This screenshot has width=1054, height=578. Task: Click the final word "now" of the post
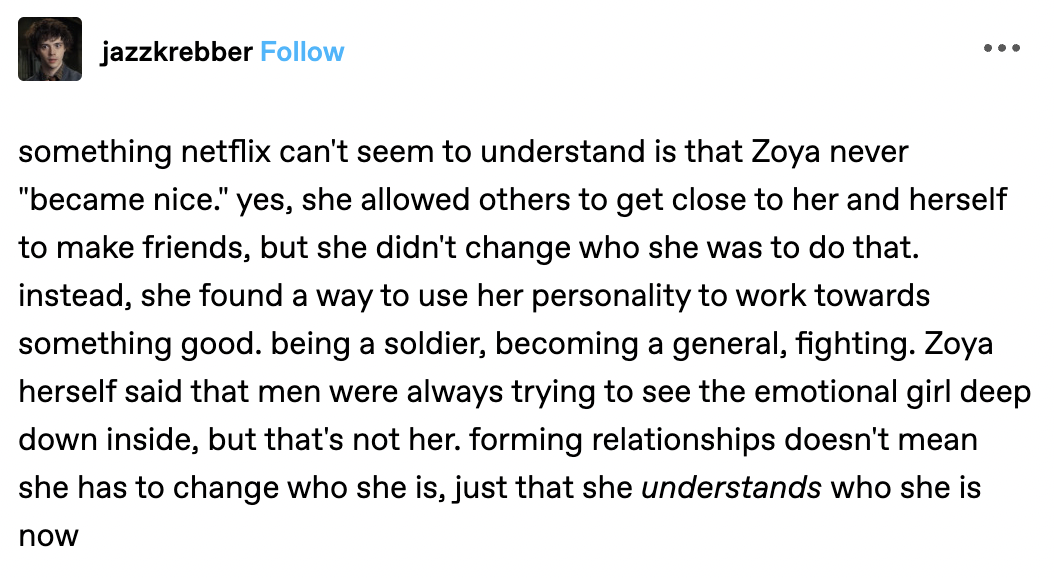pyautogui.click(x=48, y=536)
